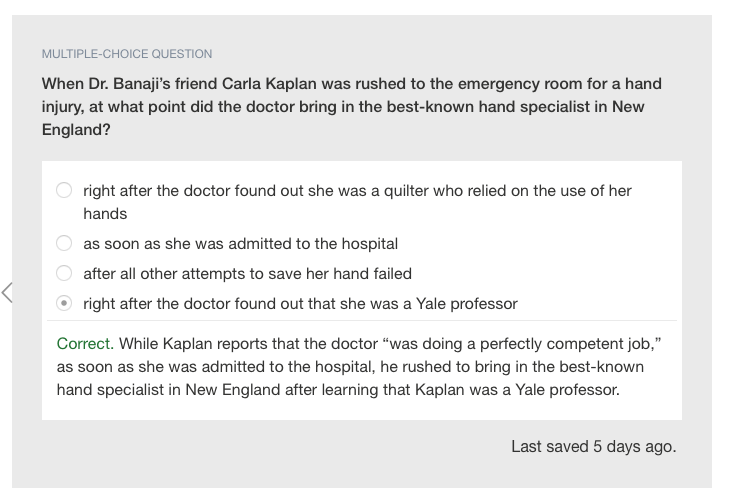This screenshot has width=738, height=489.
Task: Click 'England?' at the end of the question
Action: 76,129
